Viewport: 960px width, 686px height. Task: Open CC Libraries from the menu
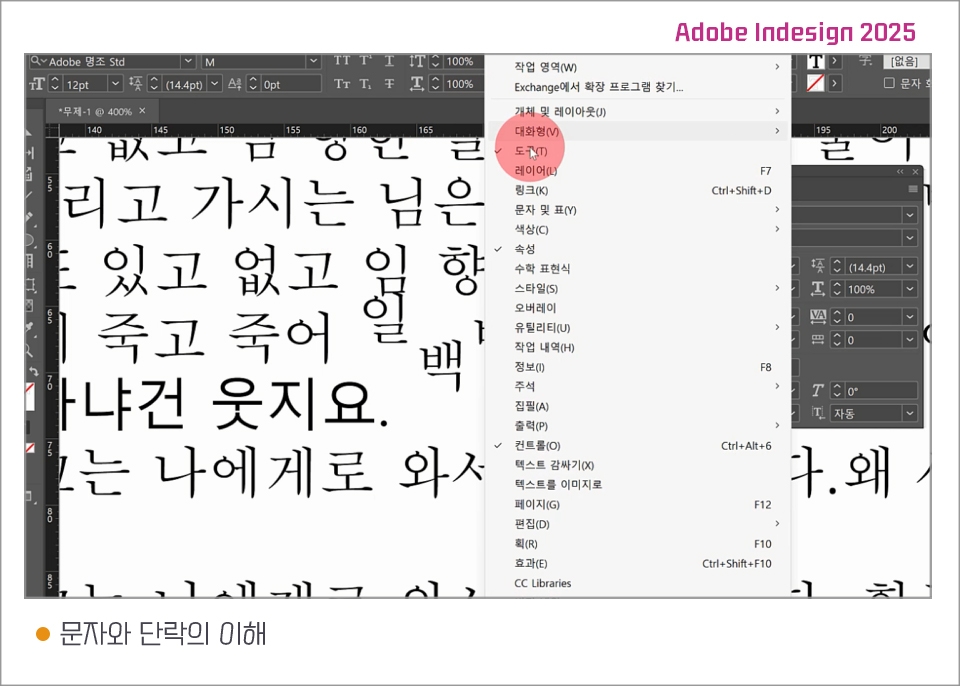coord(637,583)
